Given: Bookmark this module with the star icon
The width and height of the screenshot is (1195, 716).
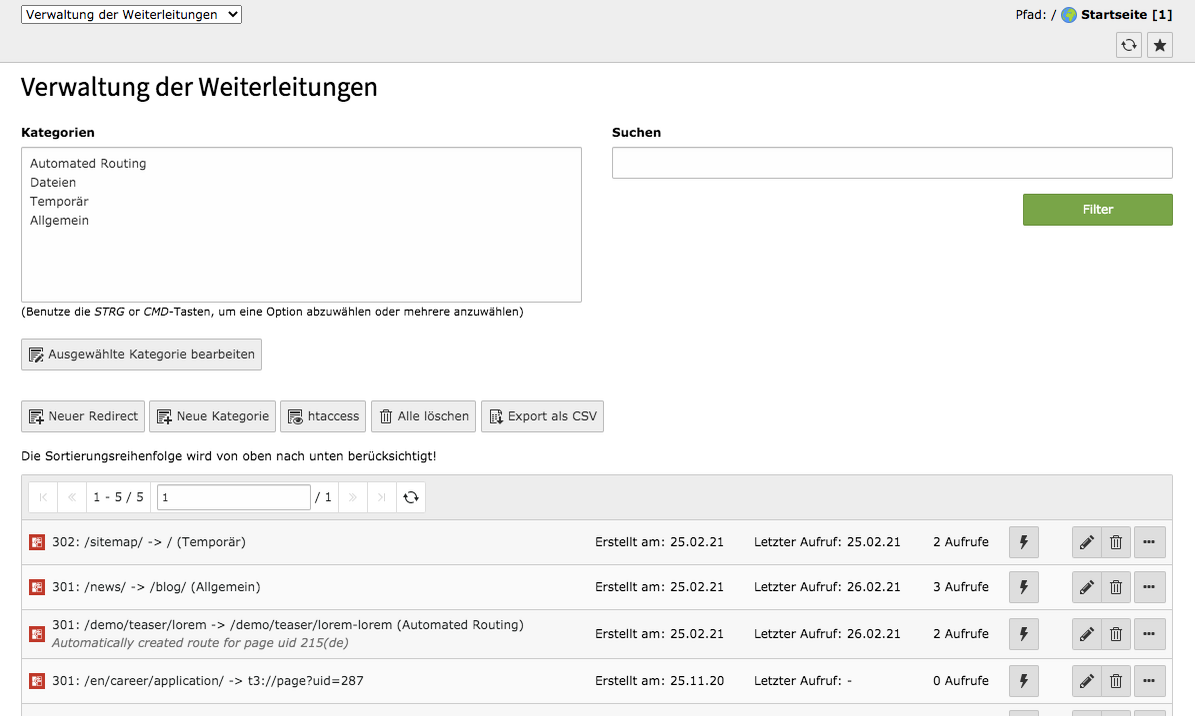Looking at the screenshot, I should (1160, 45).
